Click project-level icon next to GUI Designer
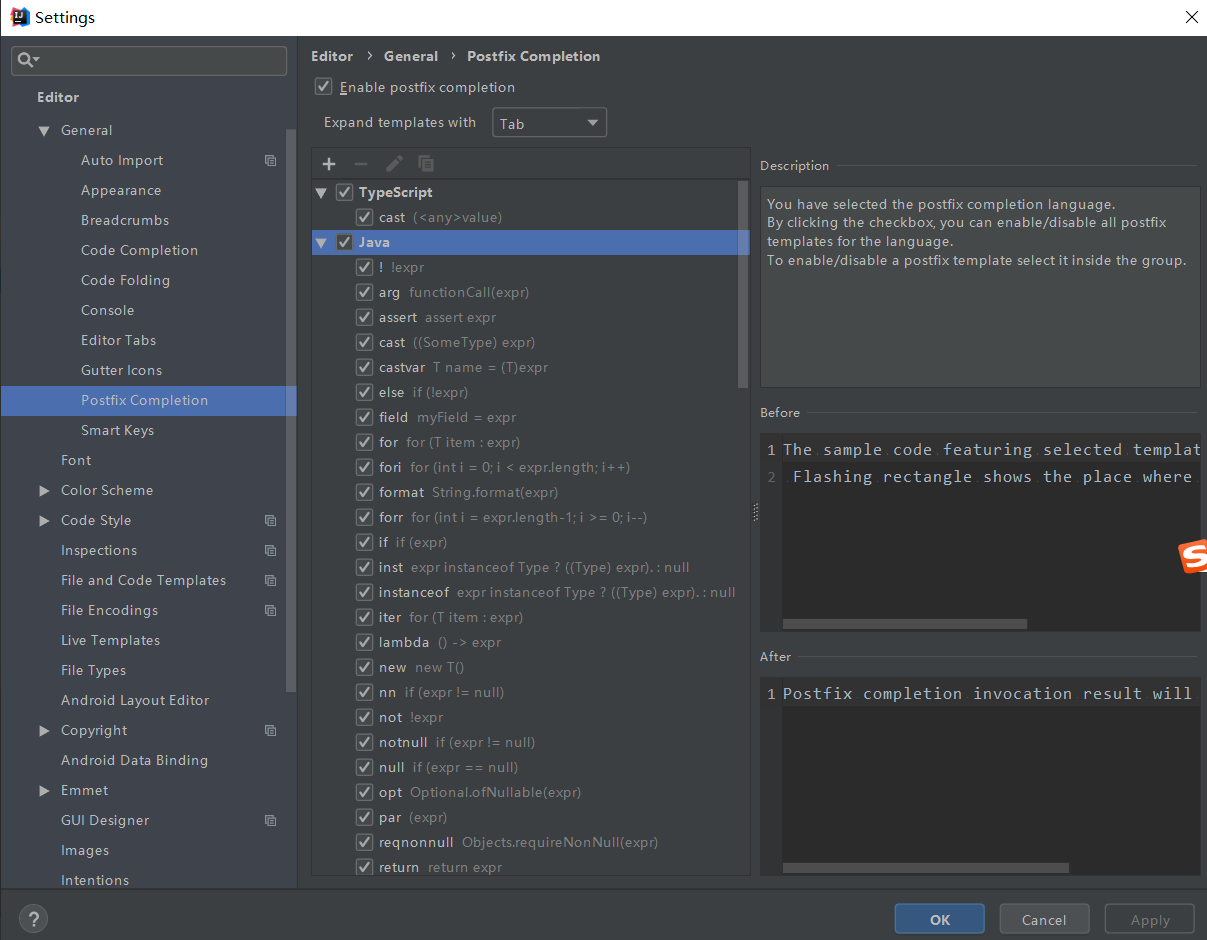The height and width of the screenshot is (940, 1207). tap(270, 820)
